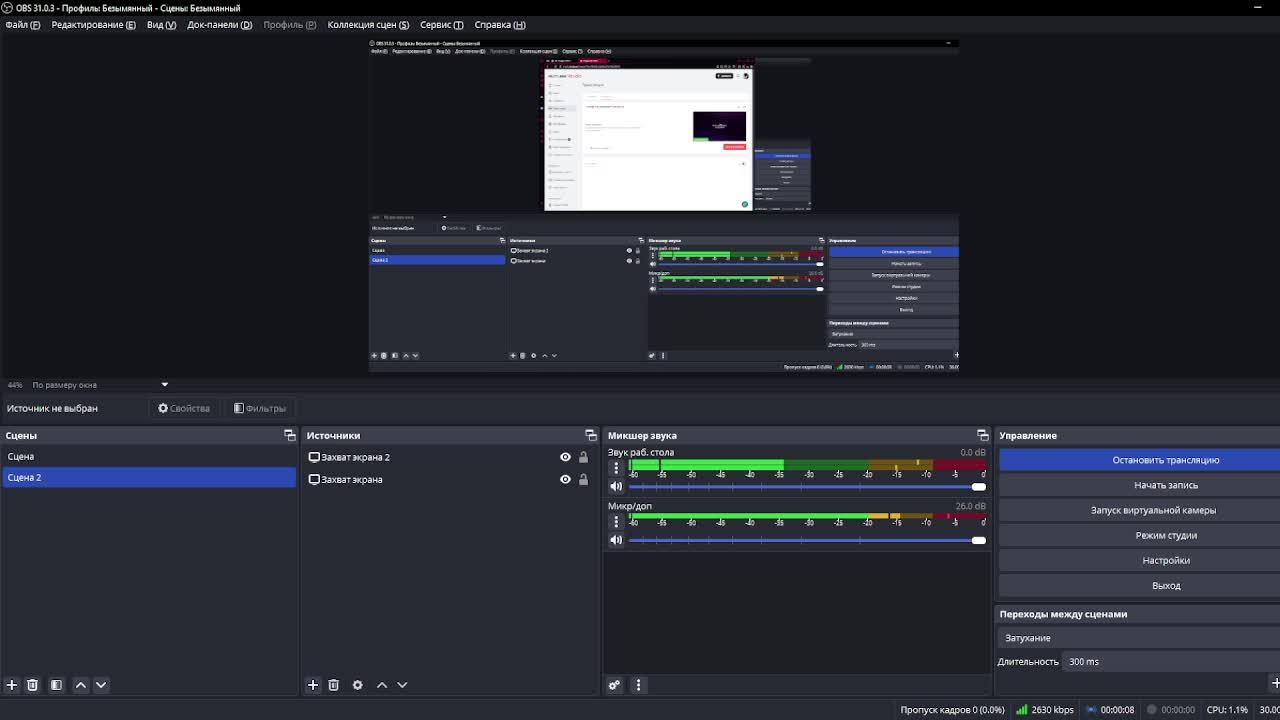1280x720 pixels.
Task: Click the 44% preview zoom value
Action: point(15,385)
